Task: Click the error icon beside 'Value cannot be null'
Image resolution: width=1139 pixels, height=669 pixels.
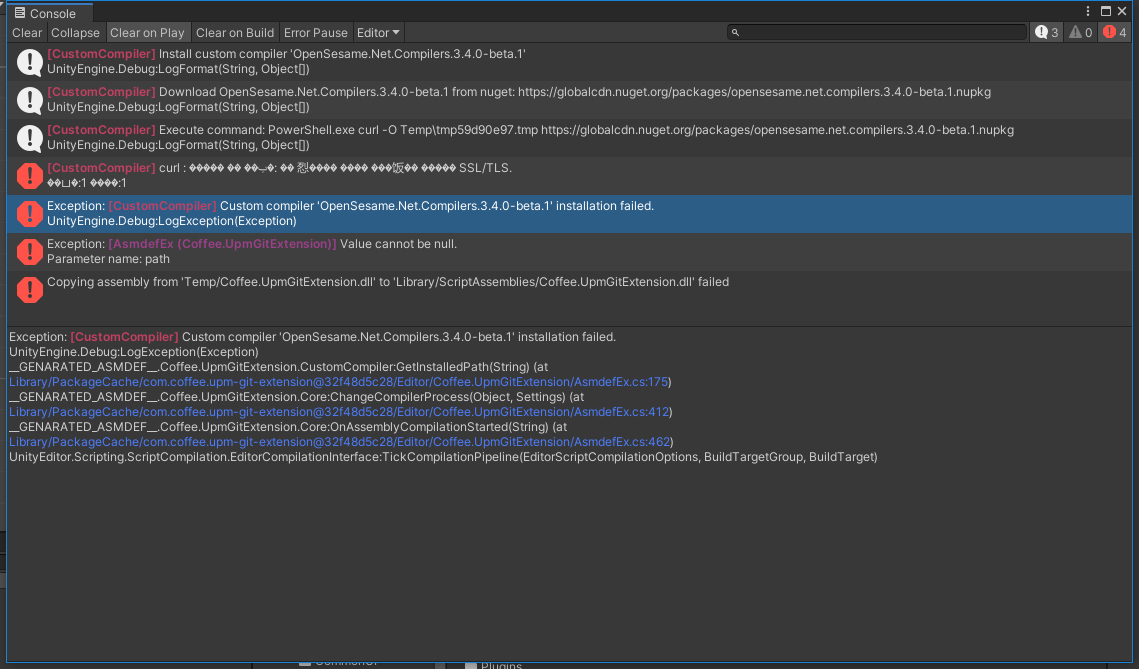Action: pos(29,252)
